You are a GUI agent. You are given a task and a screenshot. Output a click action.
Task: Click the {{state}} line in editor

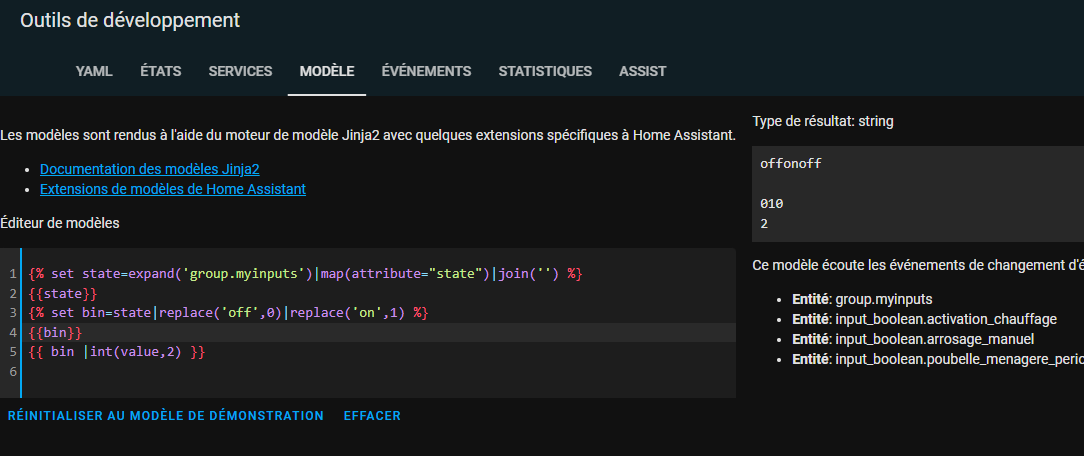tap(64, 293)
